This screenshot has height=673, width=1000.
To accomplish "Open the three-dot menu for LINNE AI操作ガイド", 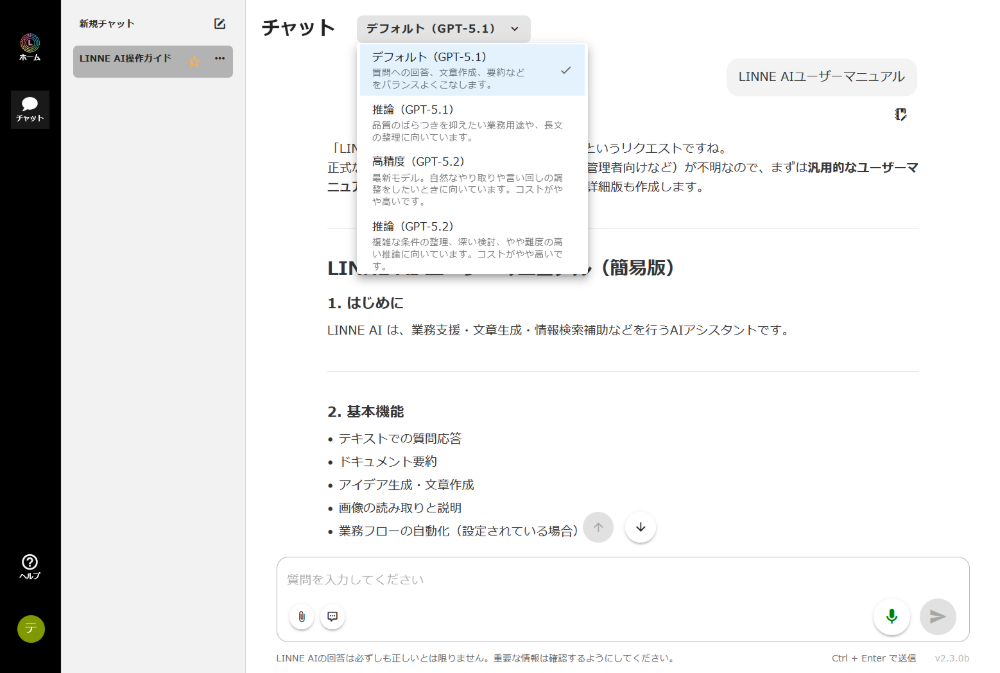I will pyautogui.click(x=220, y=58).
